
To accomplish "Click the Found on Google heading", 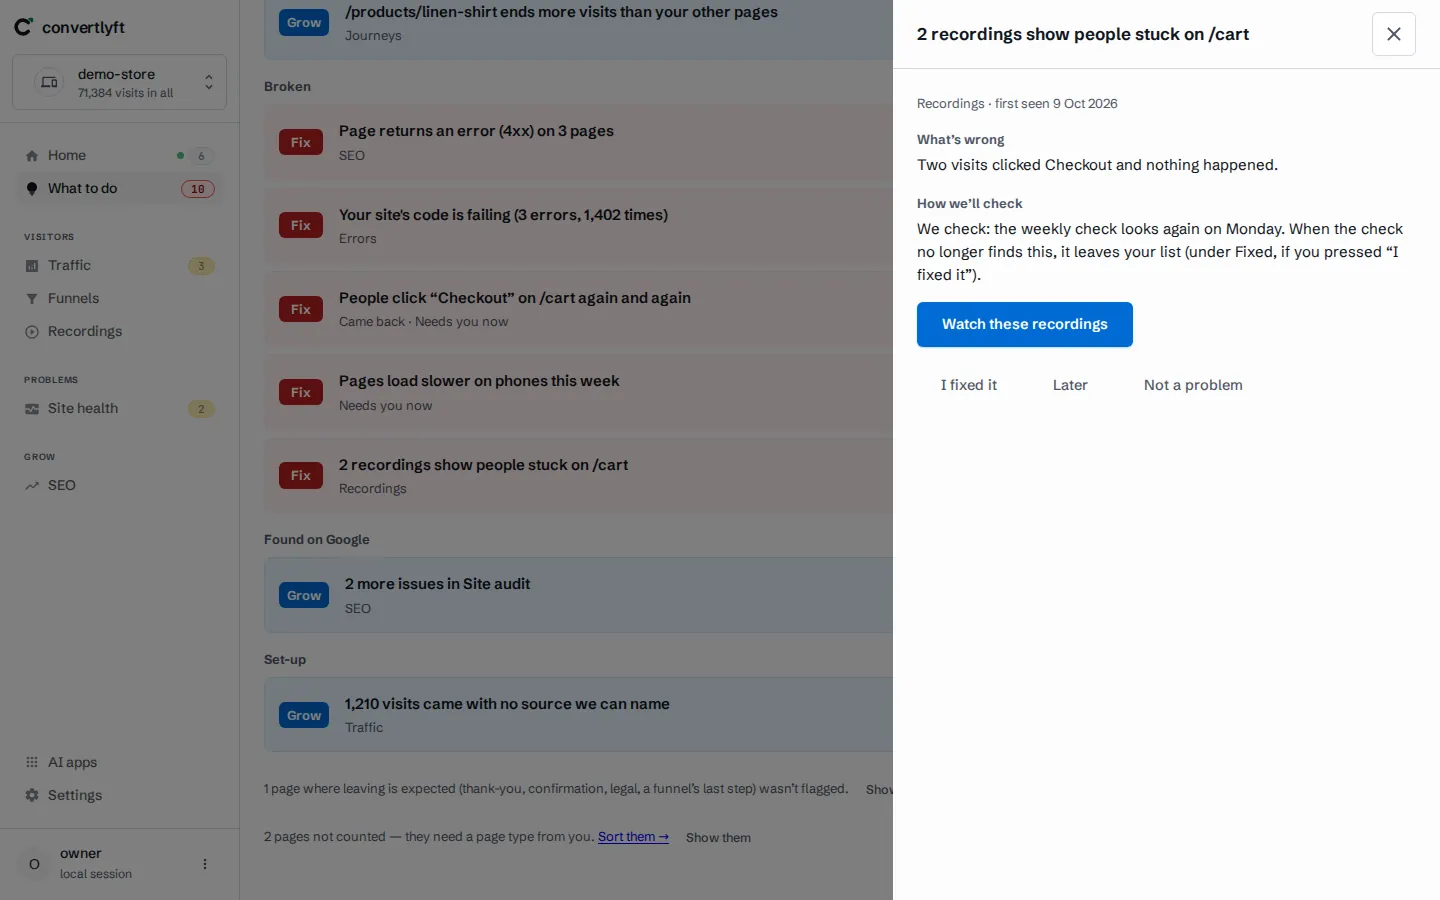I will point(317,540).
